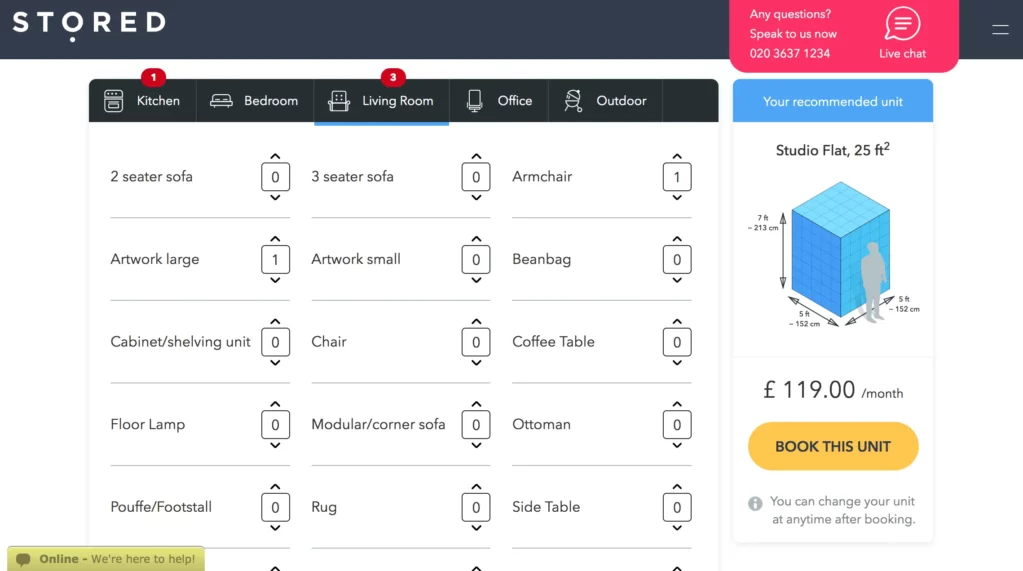This screenshot has width=1023, height=571.
Task: Increase Rug quantity
Action: pos(476,487)
